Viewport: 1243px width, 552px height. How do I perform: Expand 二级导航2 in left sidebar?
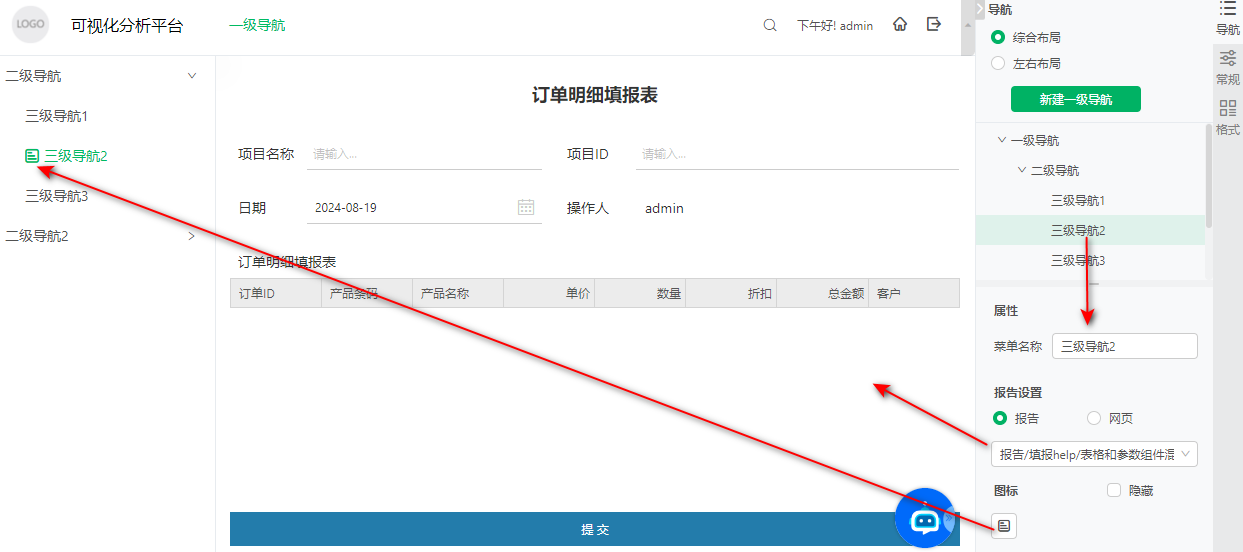pos(192,236)
